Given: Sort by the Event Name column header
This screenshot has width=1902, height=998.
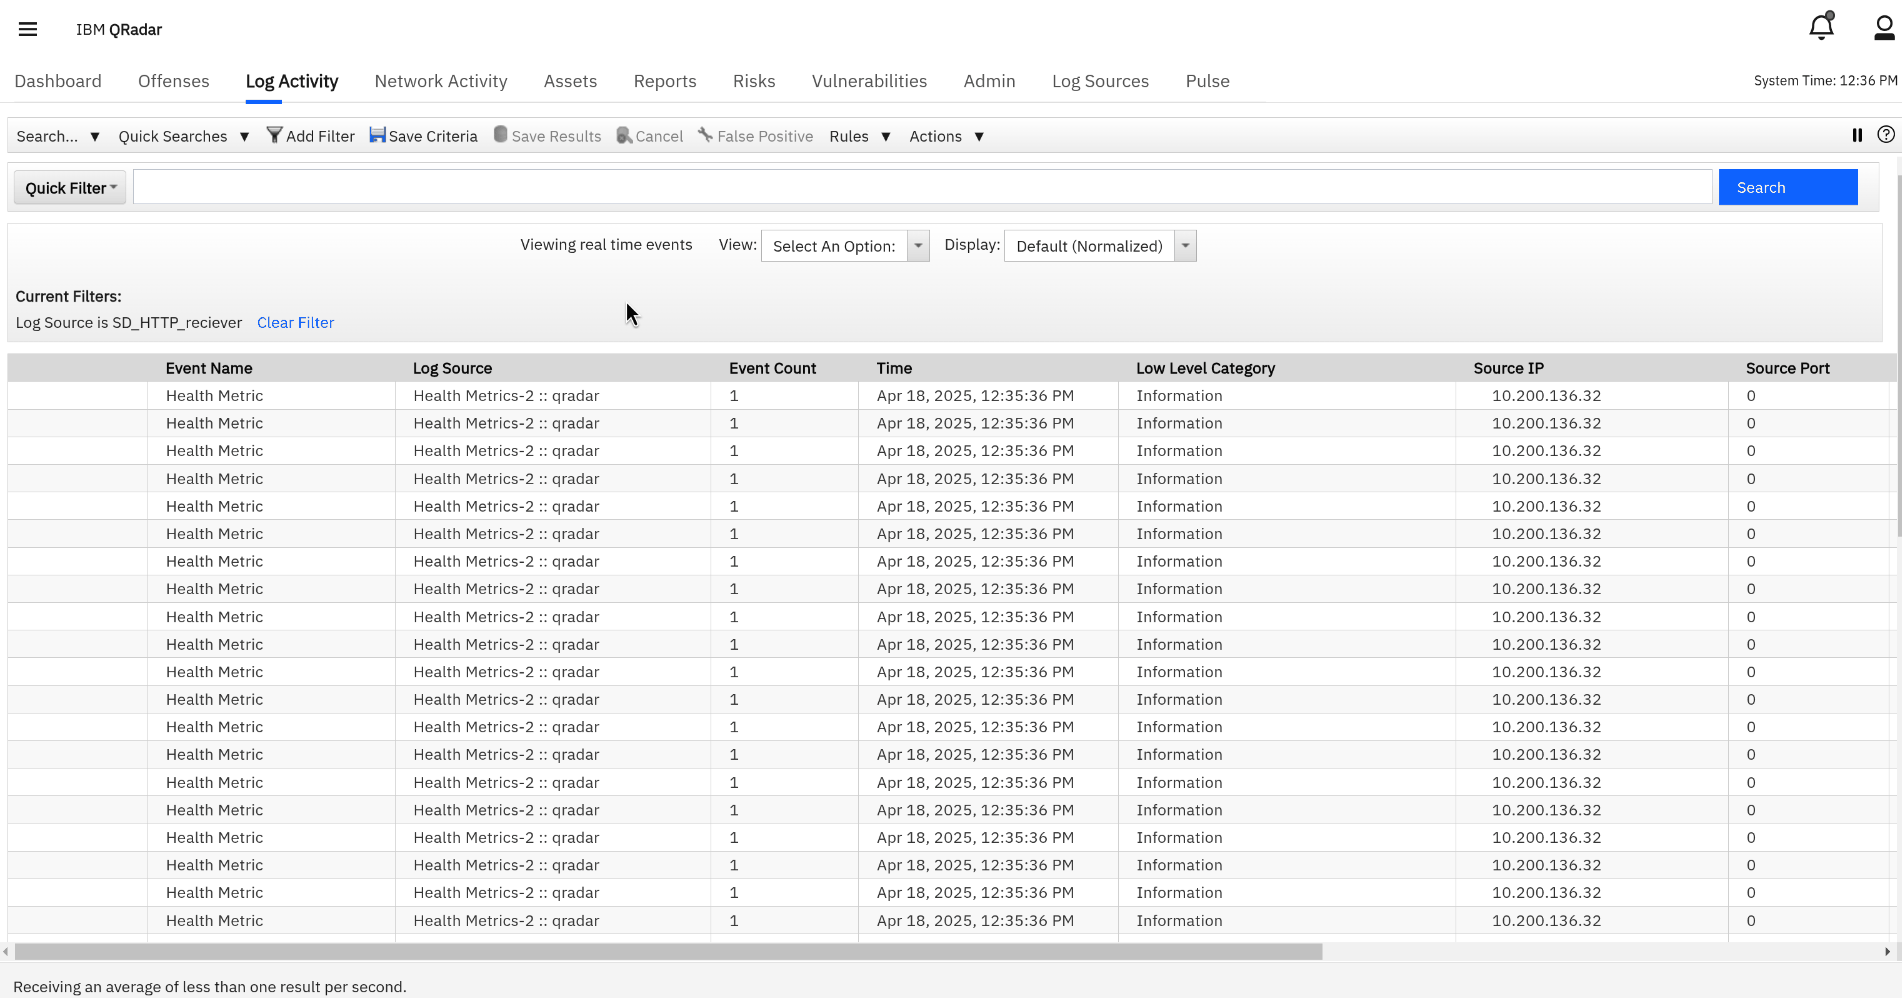Looking at the screenshot, I should click(x=209, y=368).
